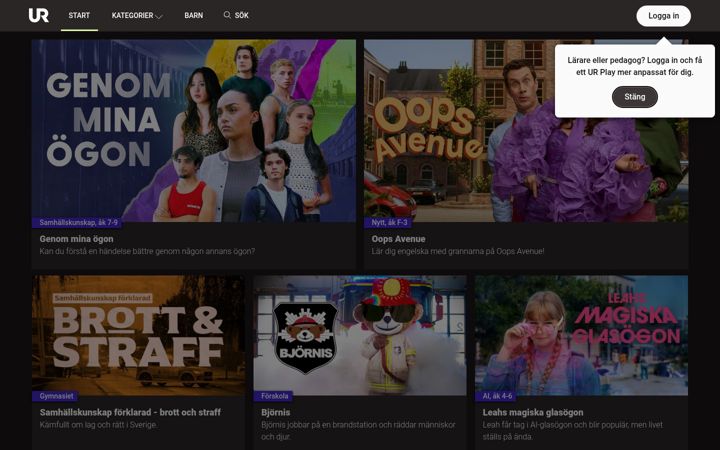Viewport: 720px width, 450px height.
Task: Open the UR logo home link
Action: (x=39, y=15)
